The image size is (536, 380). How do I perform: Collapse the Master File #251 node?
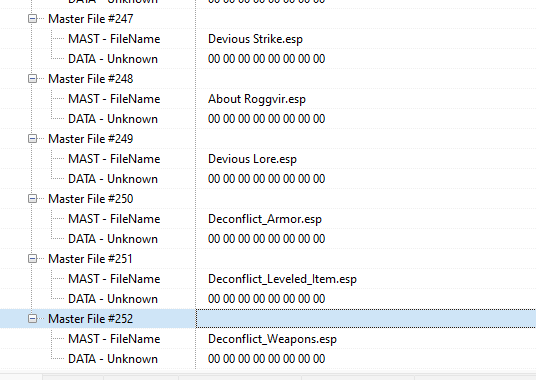[x=32, y=259]
